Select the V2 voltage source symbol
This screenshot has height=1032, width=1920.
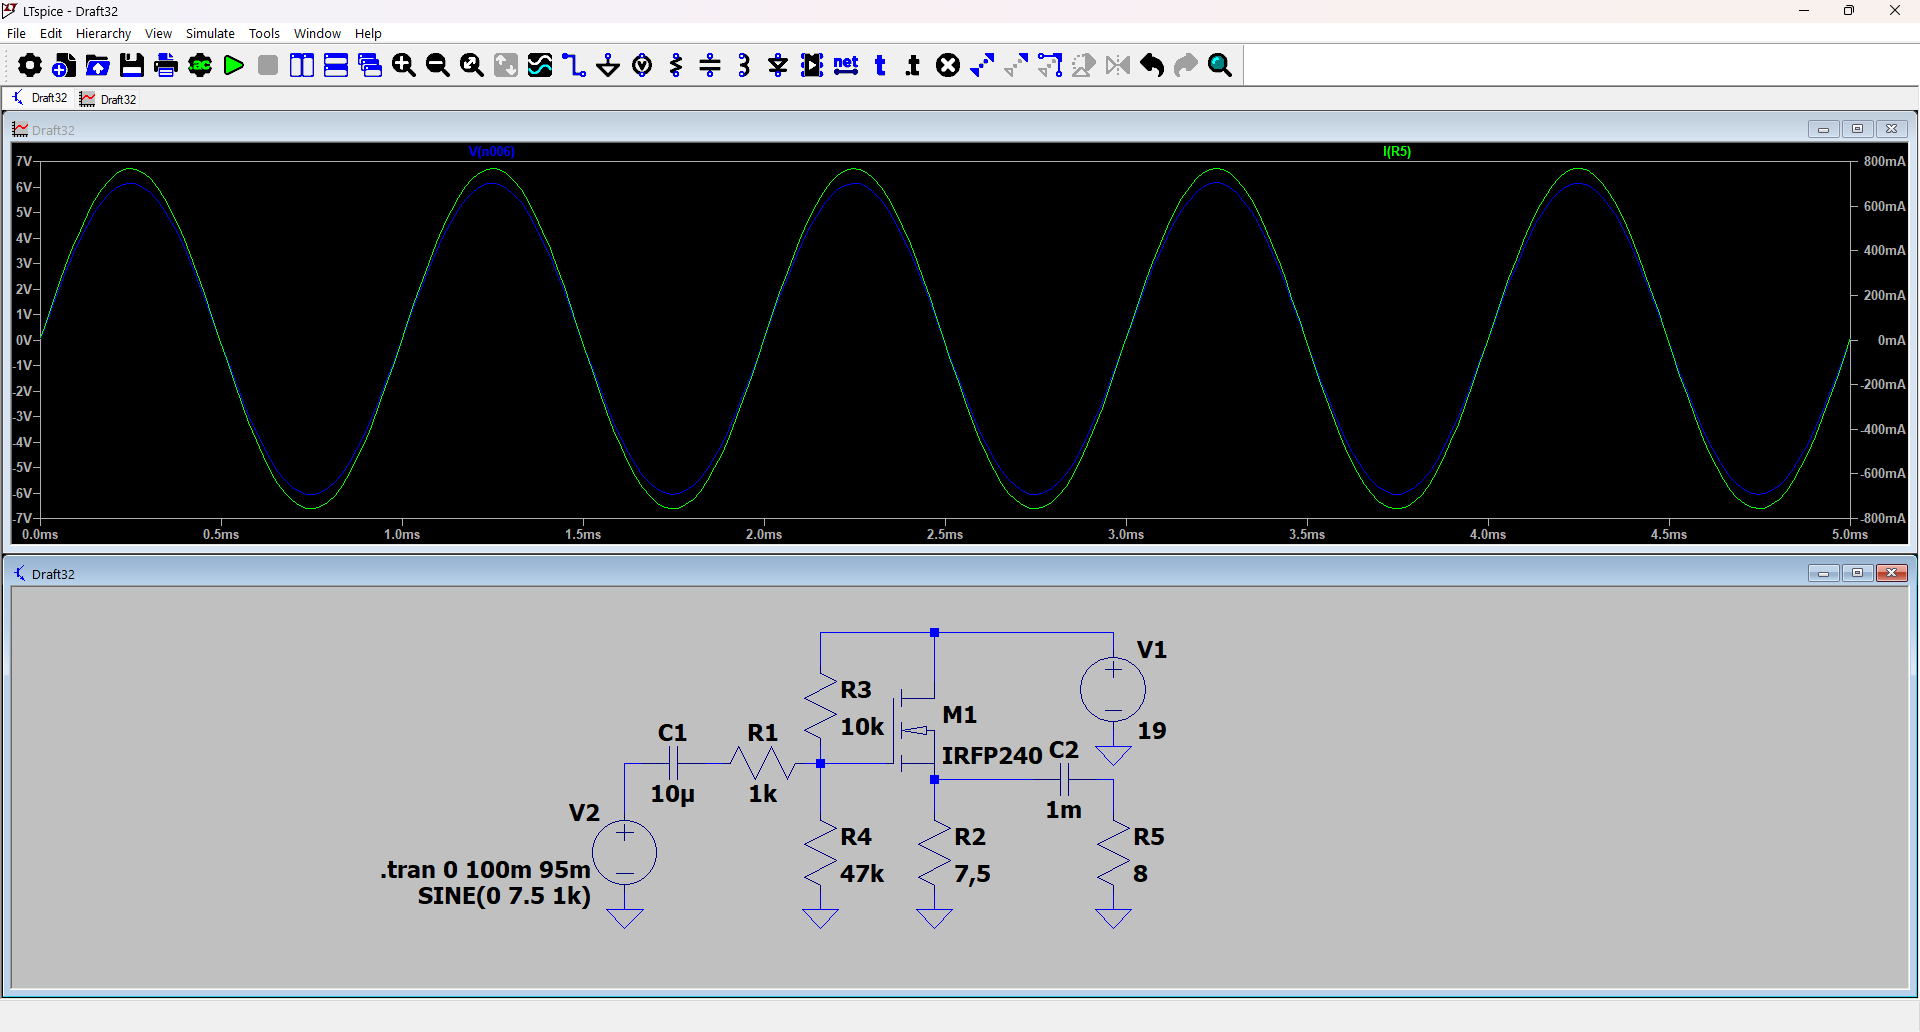(x=625, y=853)
